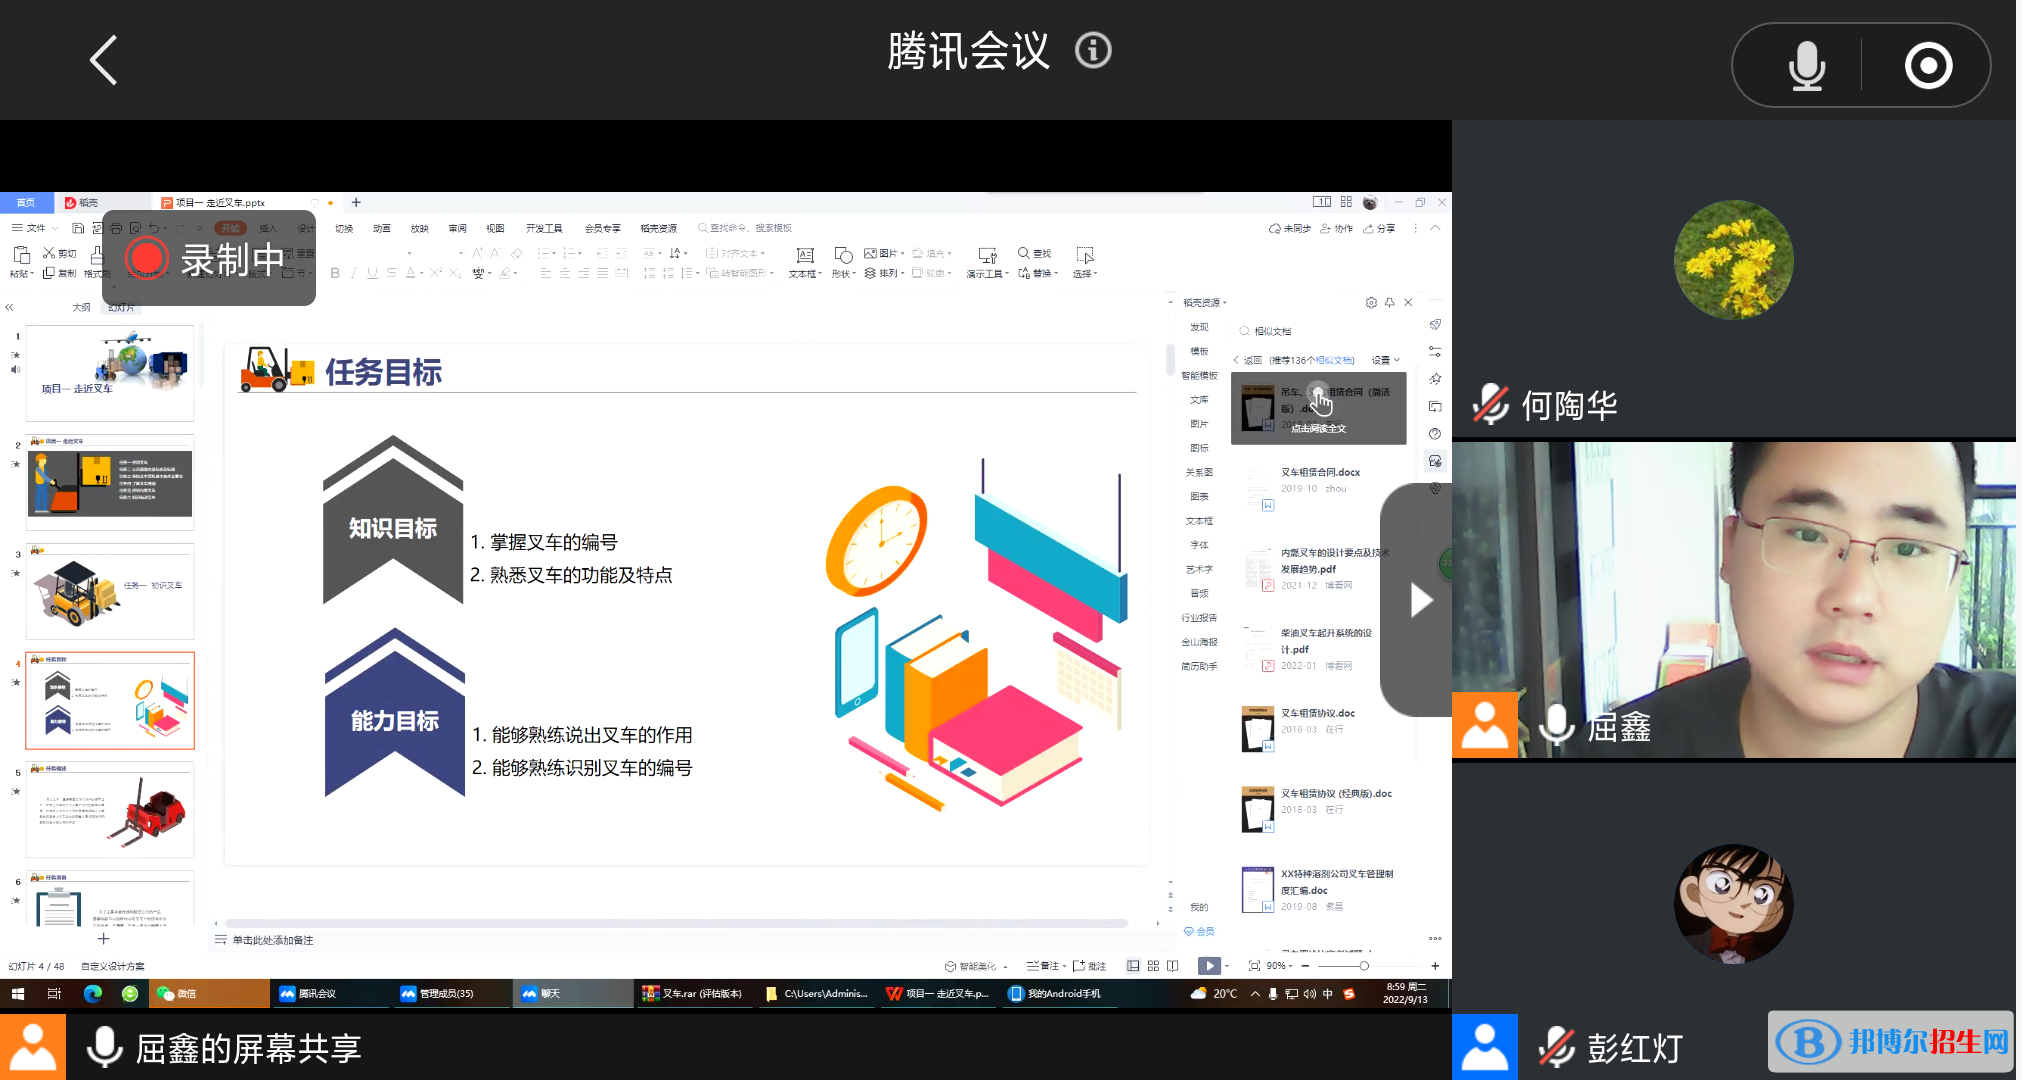The image size is (2024, 1083).
Task: Open the 图片 picture dropdown
Action: pos(884,253)
